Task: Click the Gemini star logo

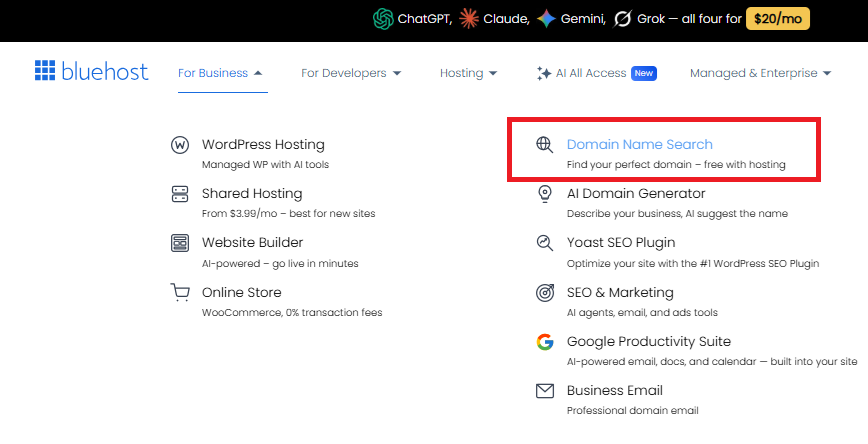Action: click(x=546, y=19)
